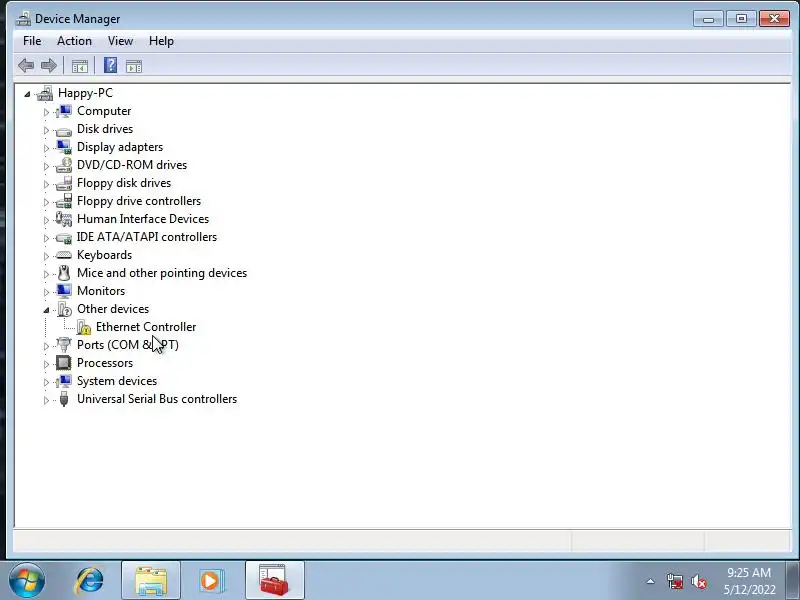
Task: Click the Floppy drive controllers icon
Action: [64, 201]
